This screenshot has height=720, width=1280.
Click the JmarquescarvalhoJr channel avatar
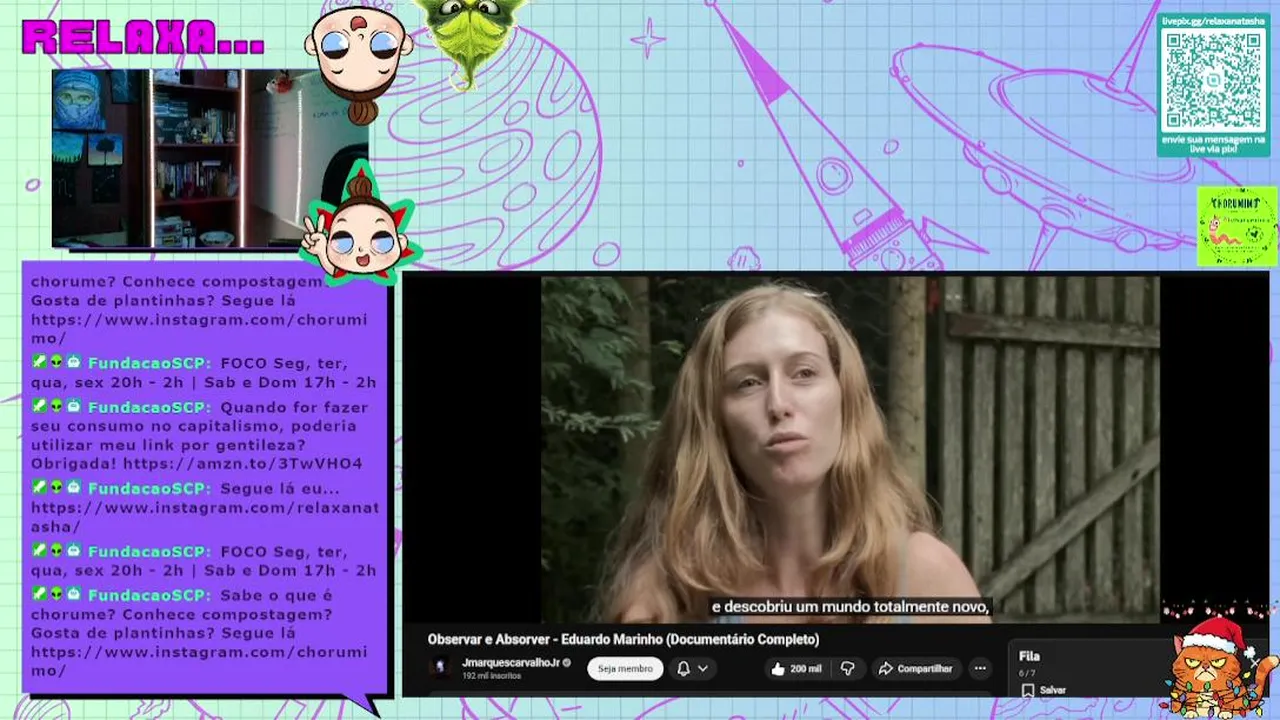pos(440,667)
